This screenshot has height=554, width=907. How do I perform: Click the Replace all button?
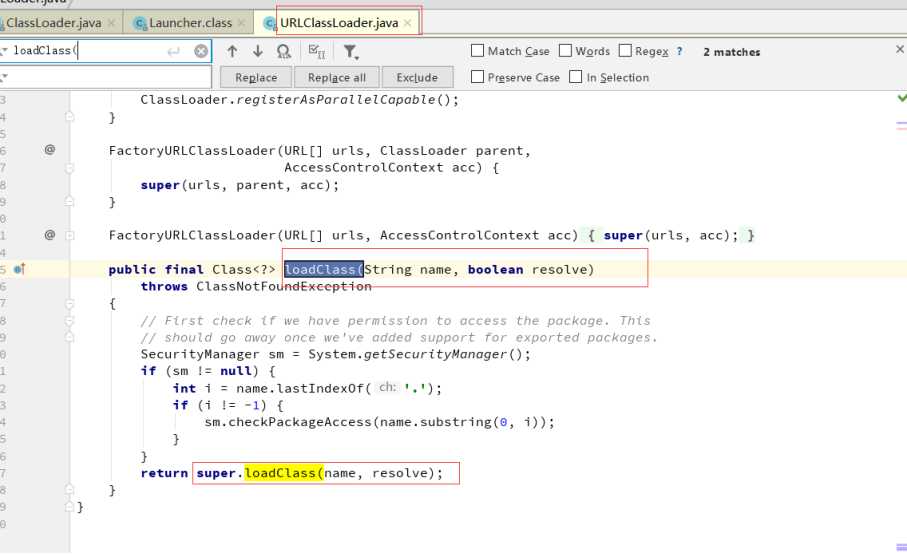tap(337, 77)
